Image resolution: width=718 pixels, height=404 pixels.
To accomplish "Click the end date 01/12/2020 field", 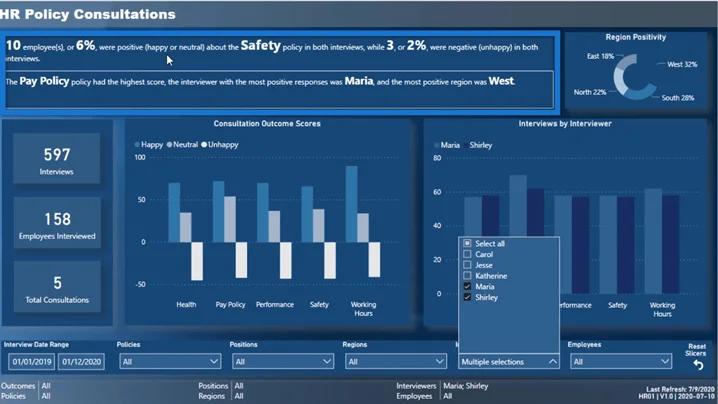I will click(x=82, y=361).
